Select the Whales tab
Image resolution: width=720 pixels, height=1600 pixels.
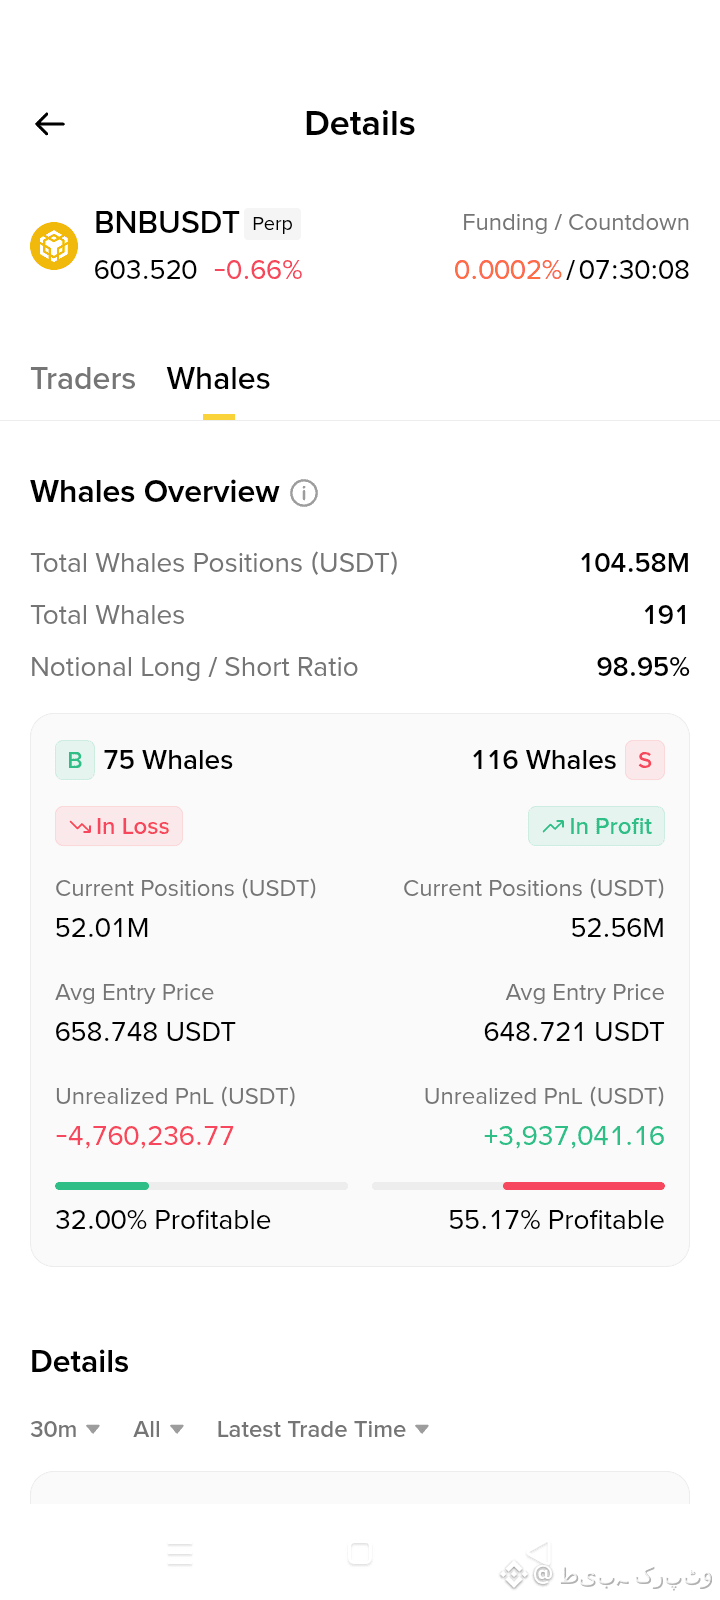[x=219, y=379]
